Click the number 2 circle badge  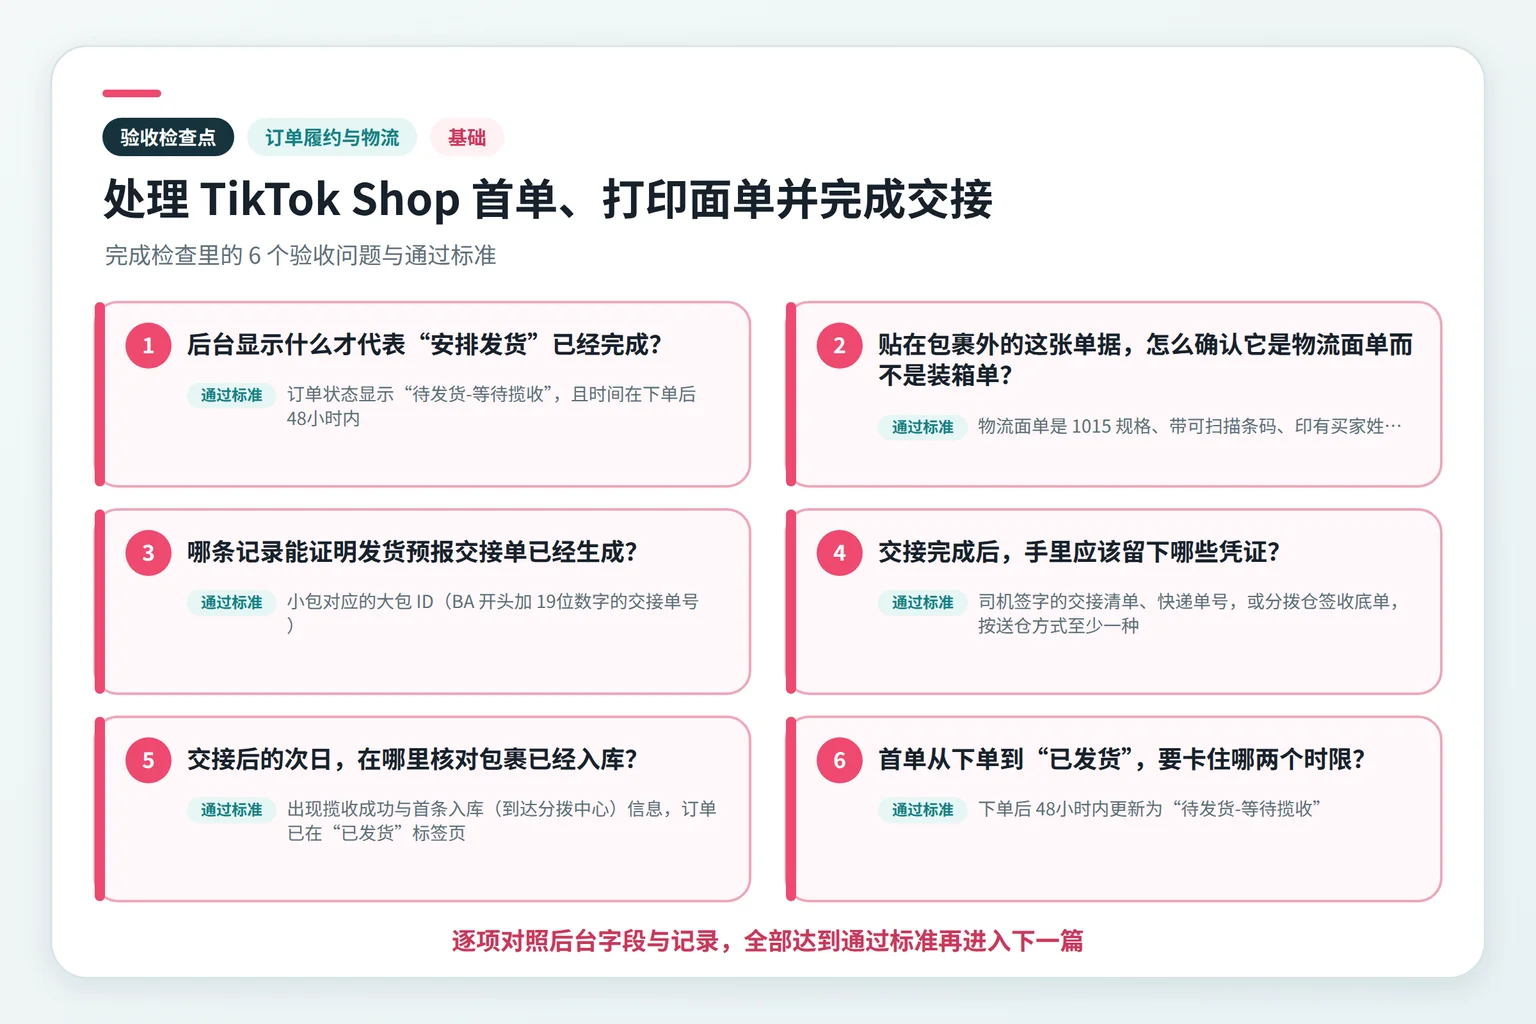pos(839,346)
